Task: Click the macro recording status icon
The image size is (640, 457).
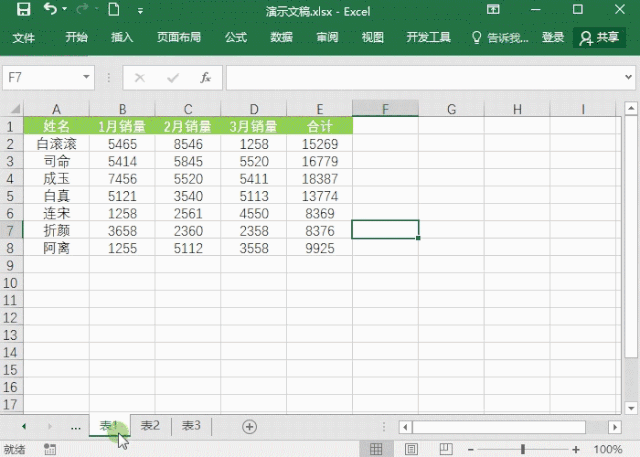Action: click(x=50, y=449)
